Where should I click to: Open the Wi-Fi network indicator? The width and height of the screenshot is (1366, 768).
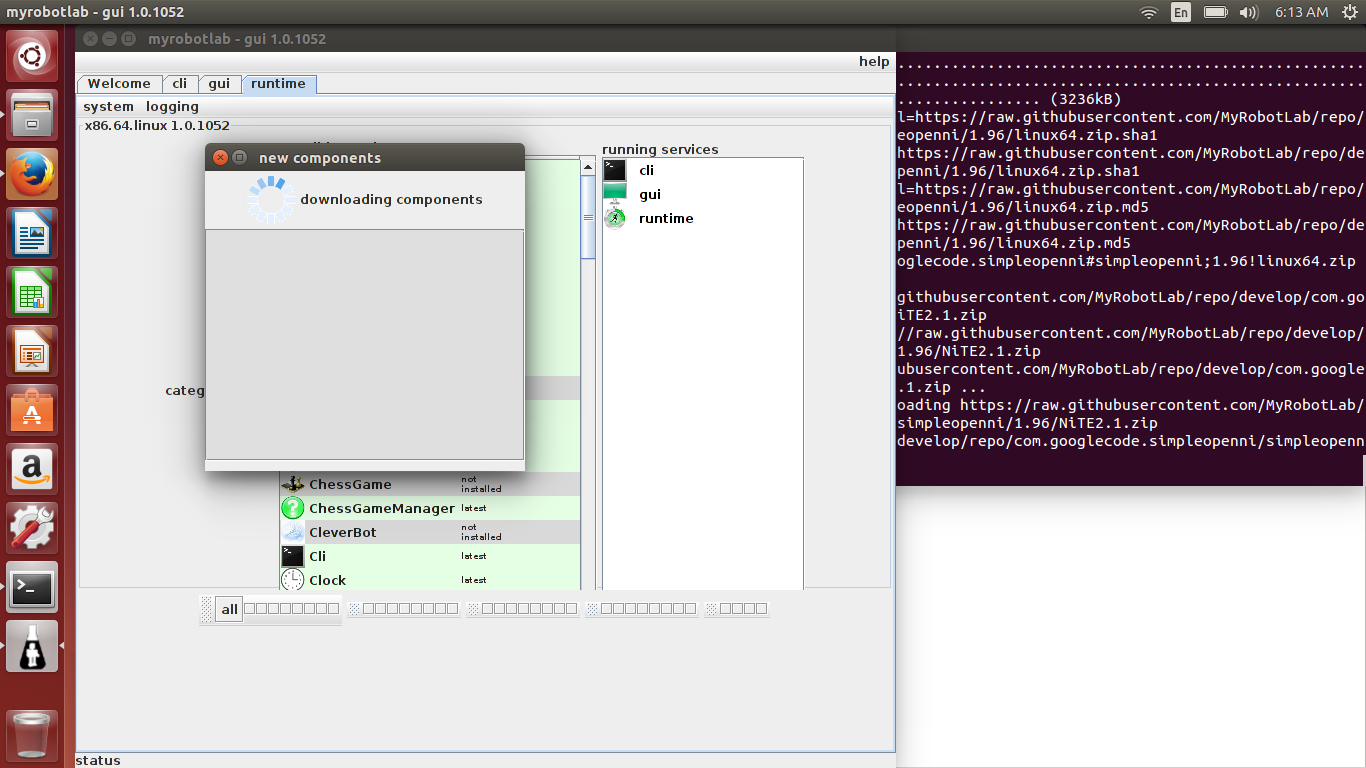(x=1149, y=12)
